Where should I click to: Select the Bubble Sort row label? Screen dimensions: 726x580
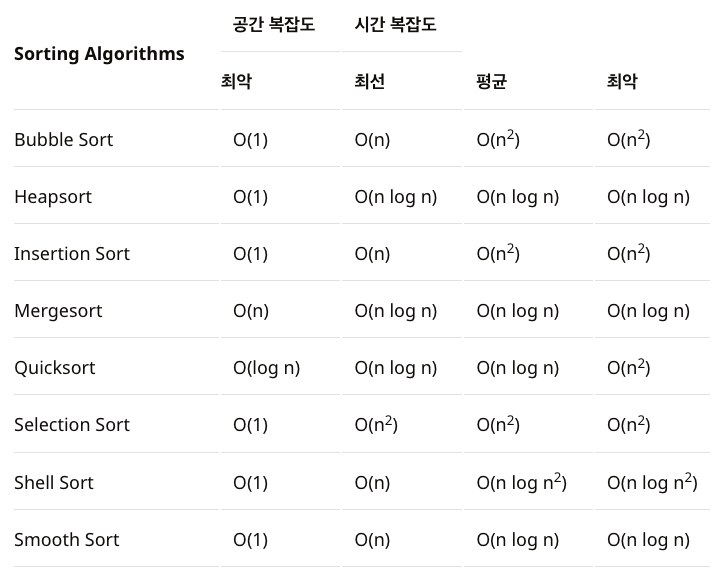(63, 140)
